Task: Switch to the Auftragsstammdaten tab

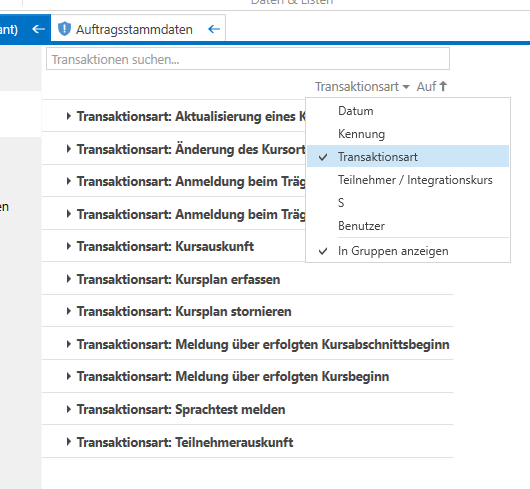Action: 134,29
